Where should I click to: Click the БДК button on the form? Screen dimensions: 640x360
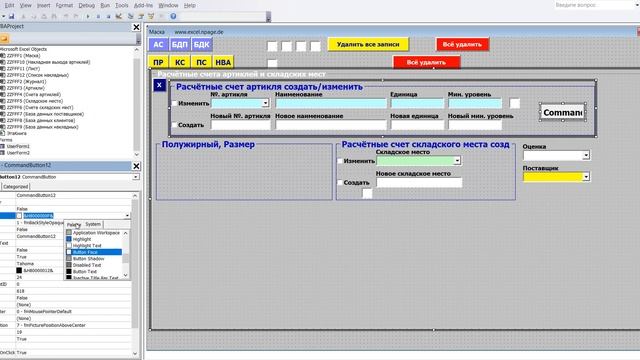pos(201,44)
